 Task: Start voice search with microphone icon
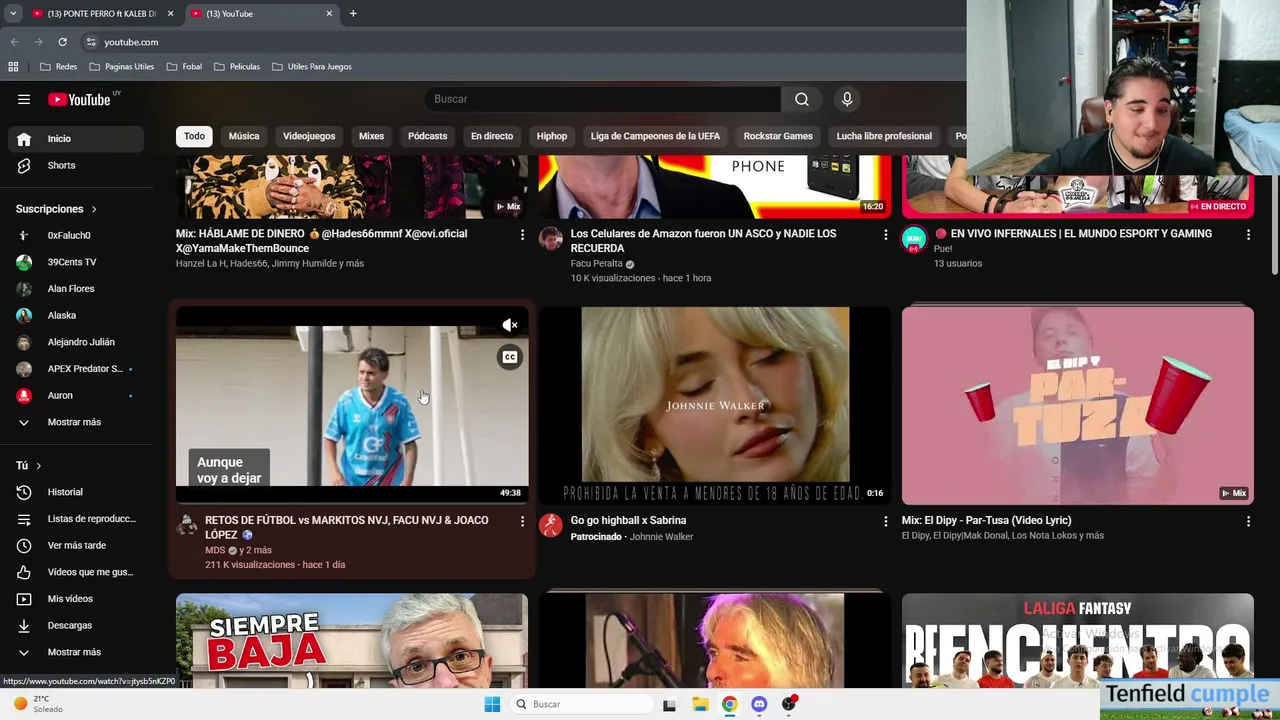pos(847,99)
